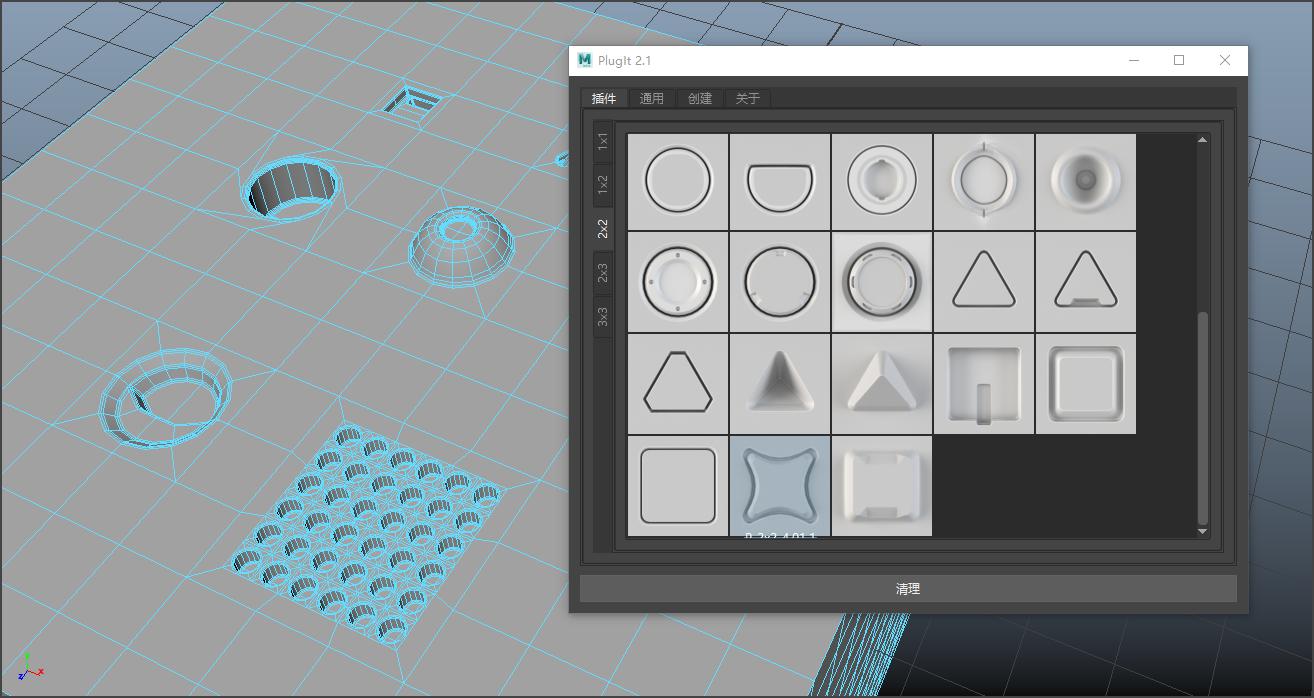Screen dimensions: 1314x698
Task: Choose the four-pointed star shaped plug
Action: tap(780, 484)
